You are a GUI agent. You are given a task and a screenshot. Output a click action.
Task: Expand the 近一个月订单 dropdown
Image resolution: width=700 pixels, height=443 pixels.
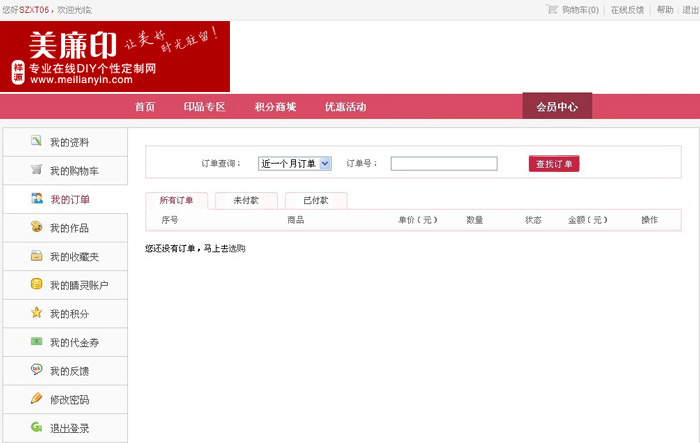click(x=295, y=164)
